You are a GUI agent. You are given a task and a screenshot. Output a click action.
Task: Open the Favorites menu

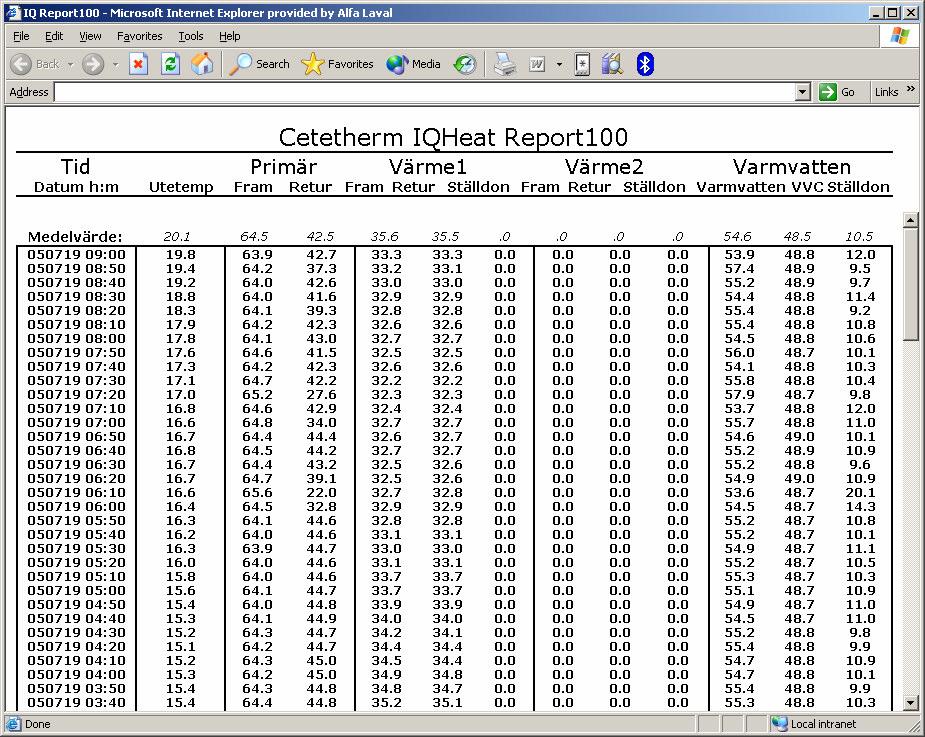click(x=140, y=36)
